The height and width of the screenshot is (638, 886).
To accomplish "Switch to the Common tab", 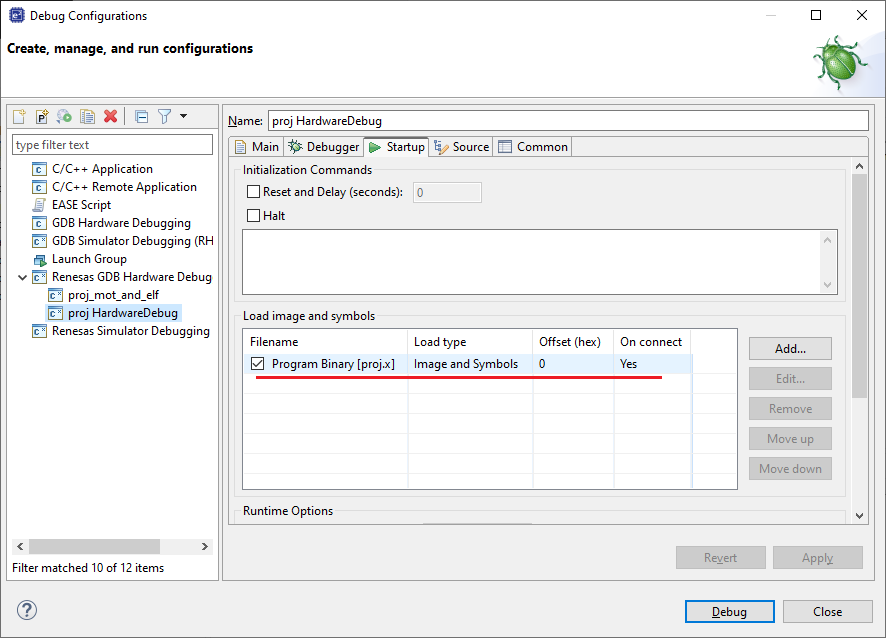I will tap(533, 147).
